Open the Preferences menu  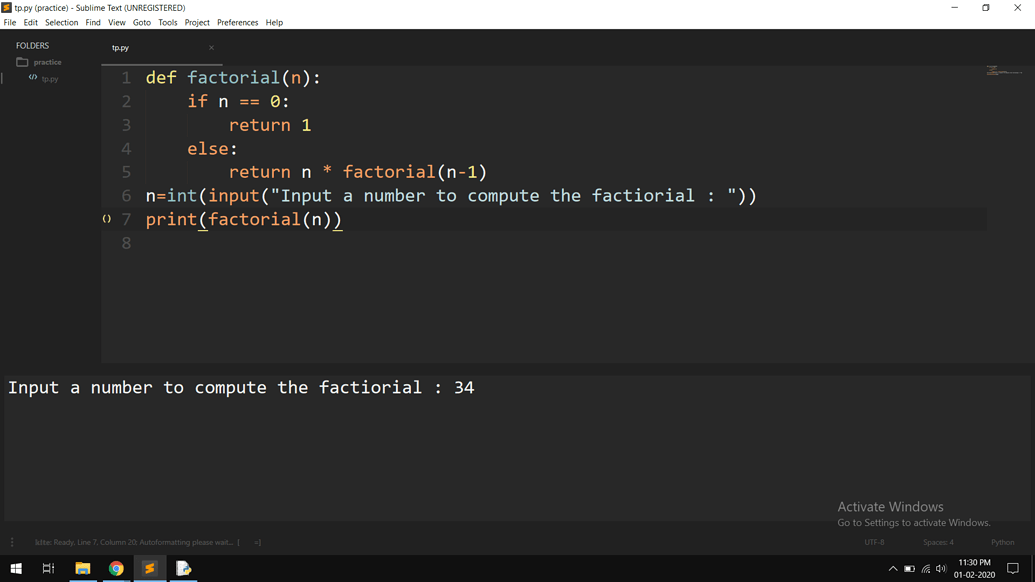click(x=238, y=22)
